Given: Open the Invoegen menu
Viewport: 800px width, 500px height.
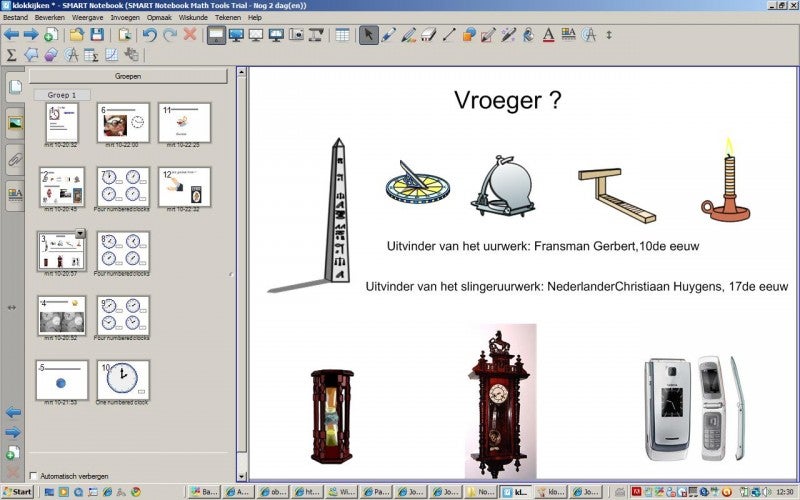Looking at the screenshot, I should [125, 17].
